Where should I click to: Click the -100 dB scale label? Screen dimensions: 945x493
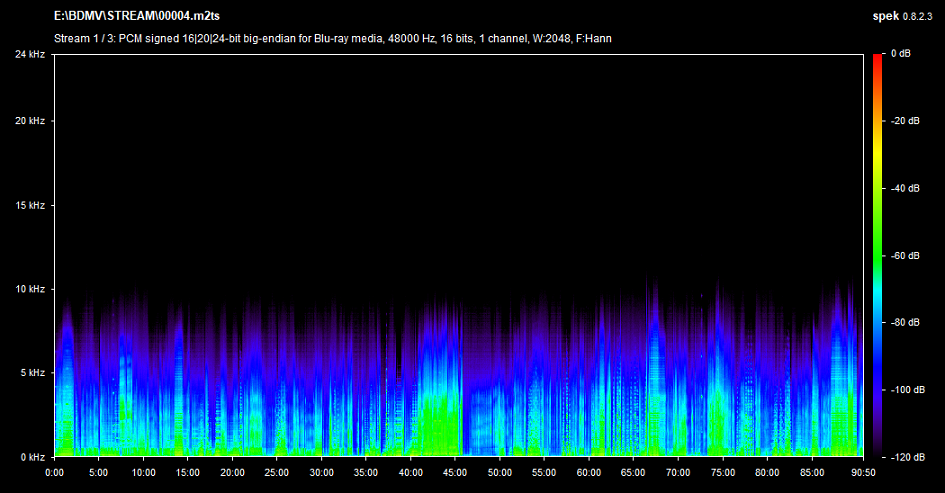(x=907, y=390)
